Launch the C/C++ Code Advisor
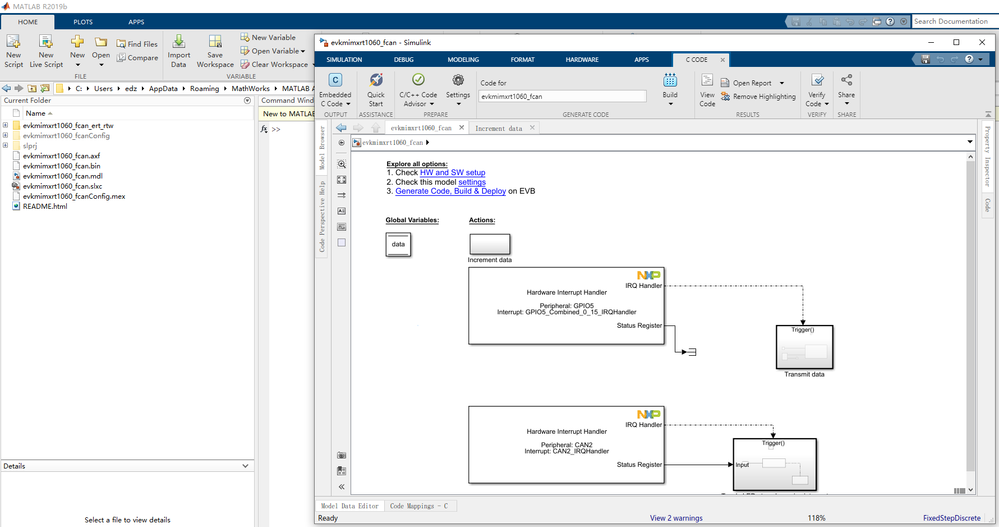 tap(418, 80)
